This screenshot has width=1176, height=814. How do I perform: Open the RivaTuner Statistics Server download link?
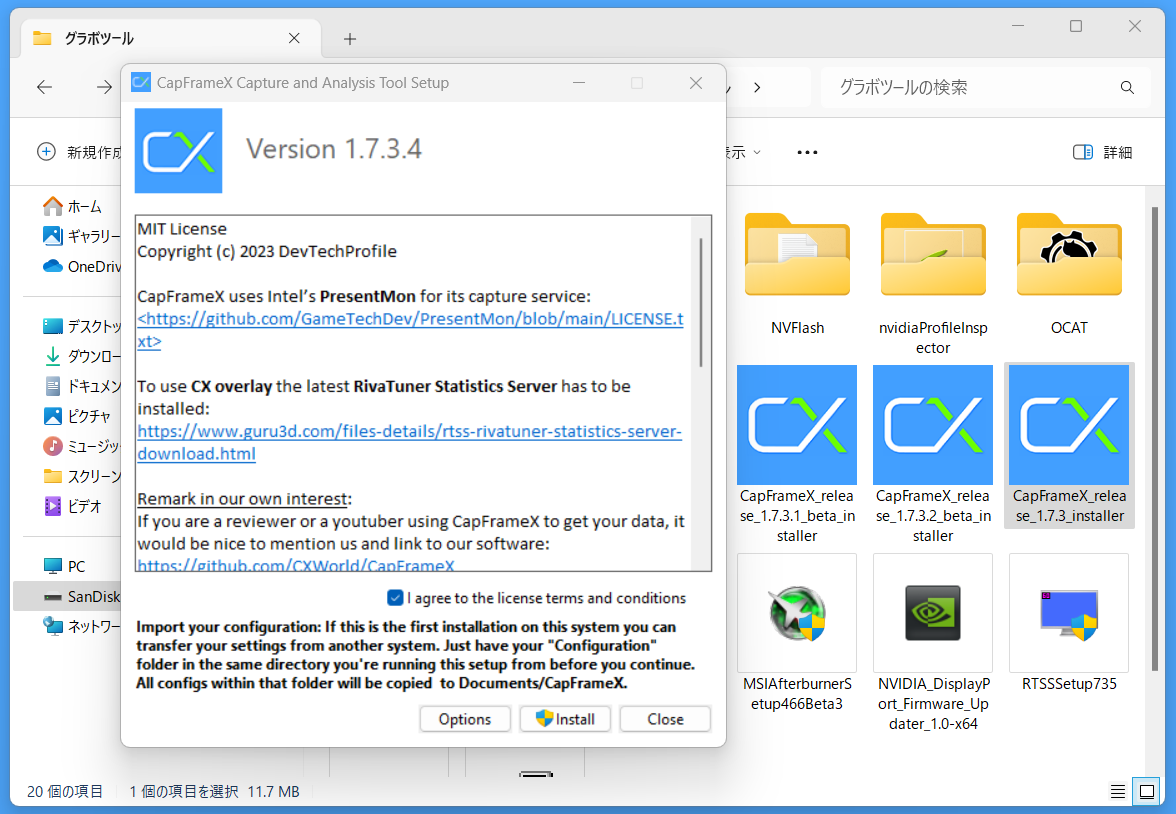pyautogui.click(x=410, y=443)
